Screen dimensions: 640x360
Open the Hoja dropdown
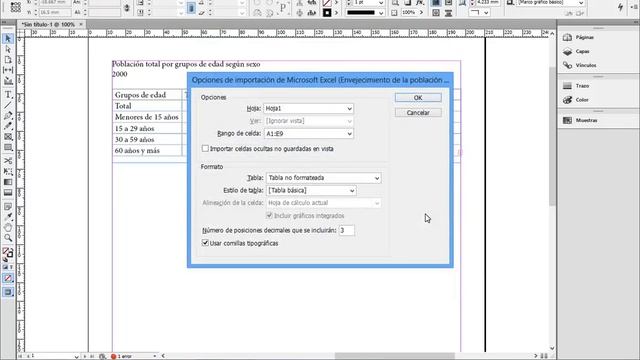pyautogui.click(x=309, y=109)
